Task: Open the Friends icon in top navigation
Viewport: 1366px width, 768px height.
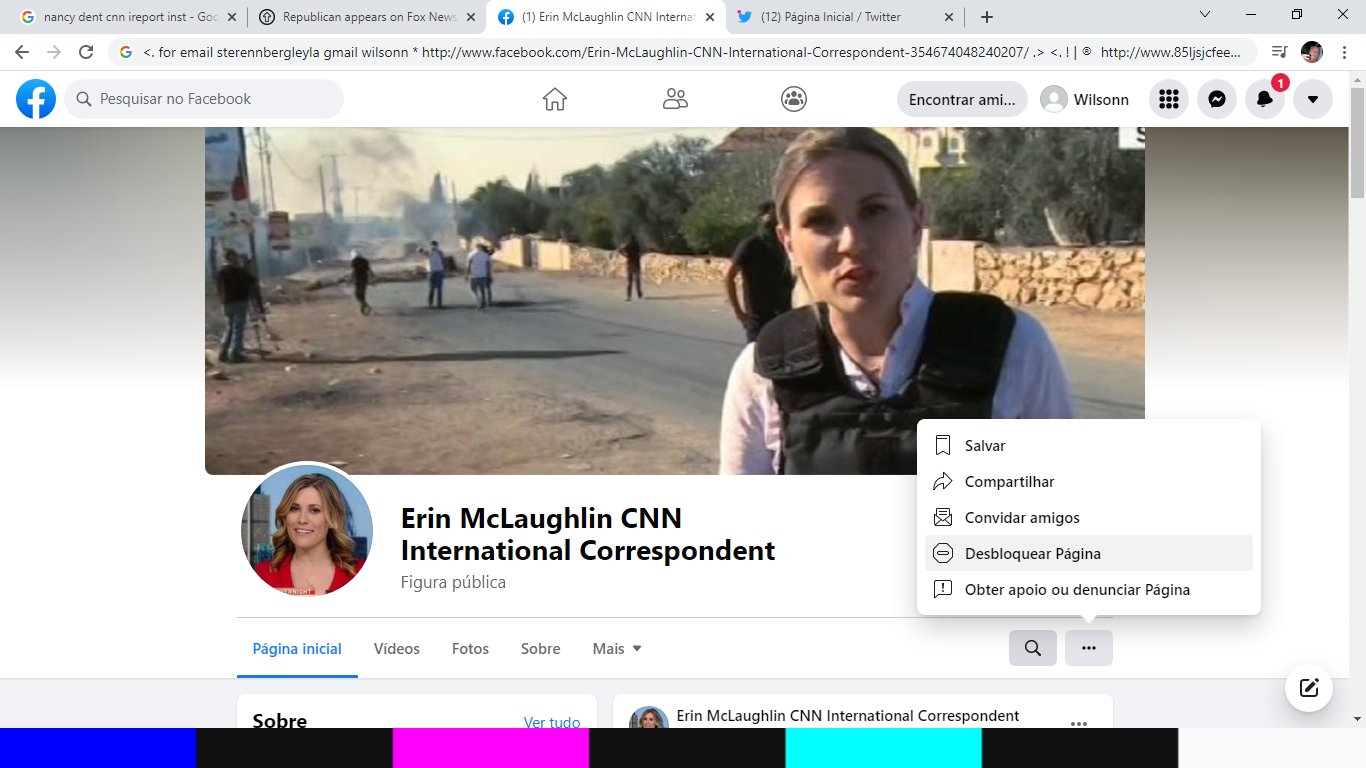Action: click(x=675, y=99)
